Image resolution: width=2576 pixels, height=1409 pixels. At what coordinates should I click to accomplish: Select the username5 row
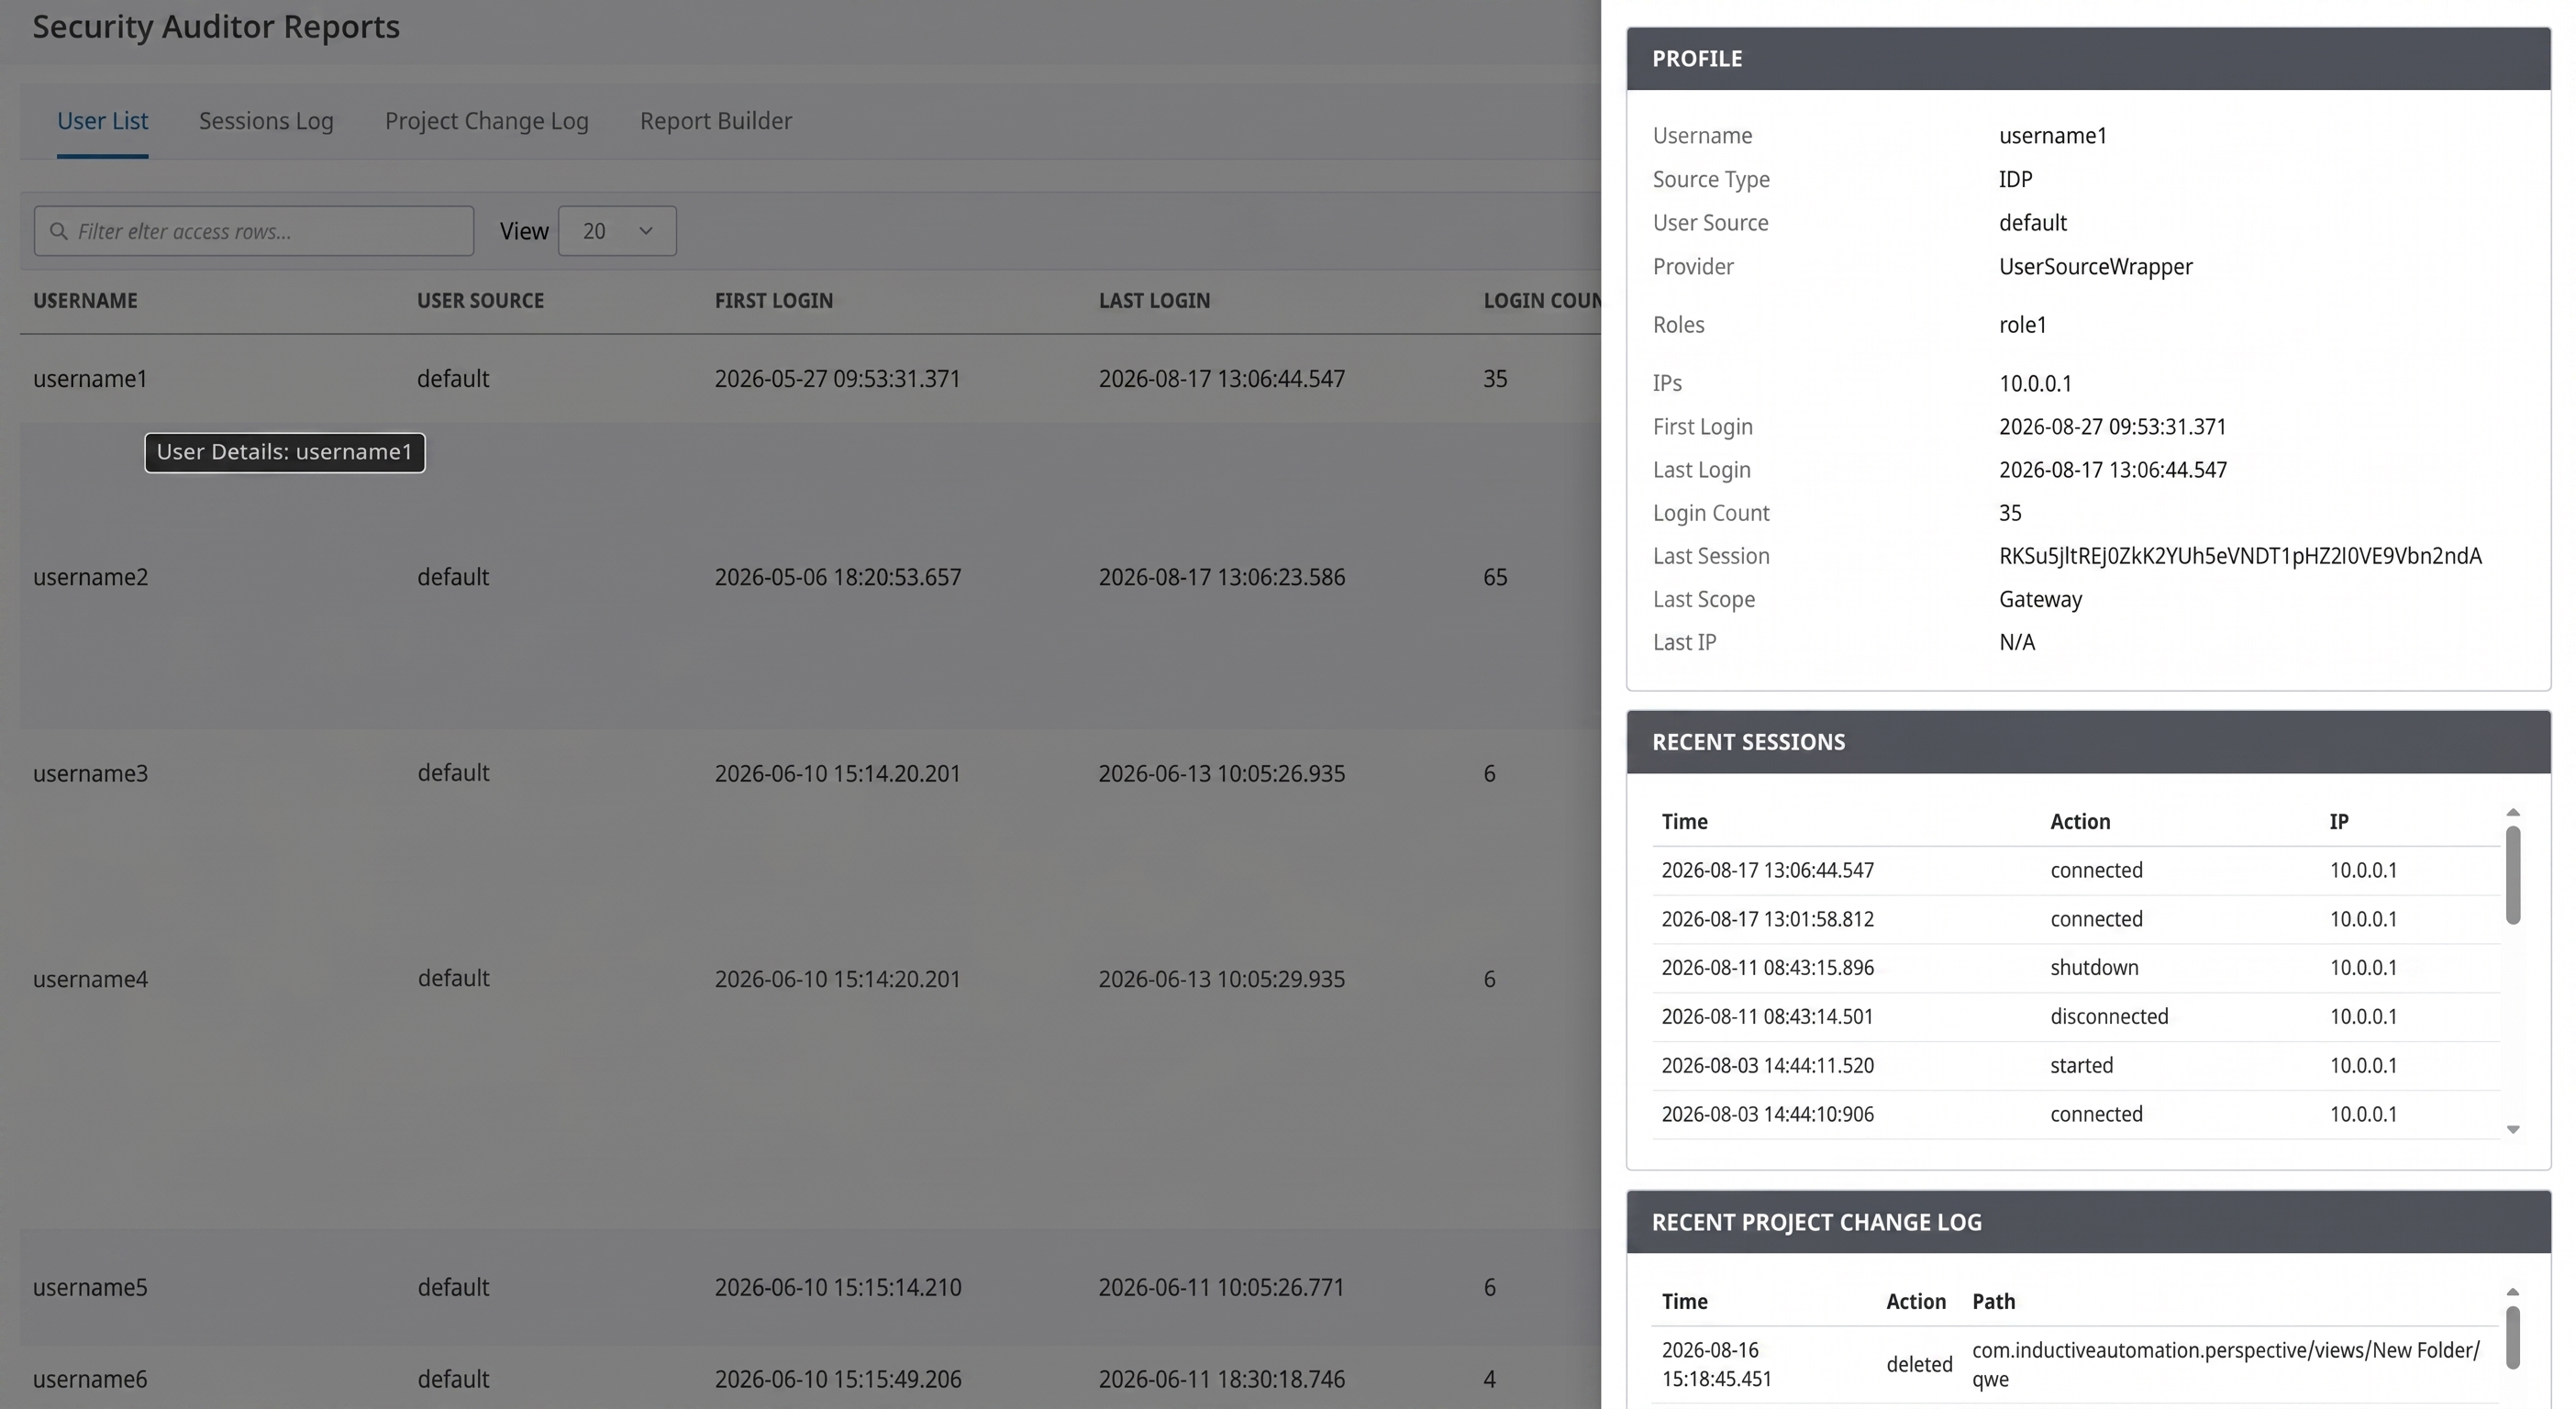click(810, 1287)
